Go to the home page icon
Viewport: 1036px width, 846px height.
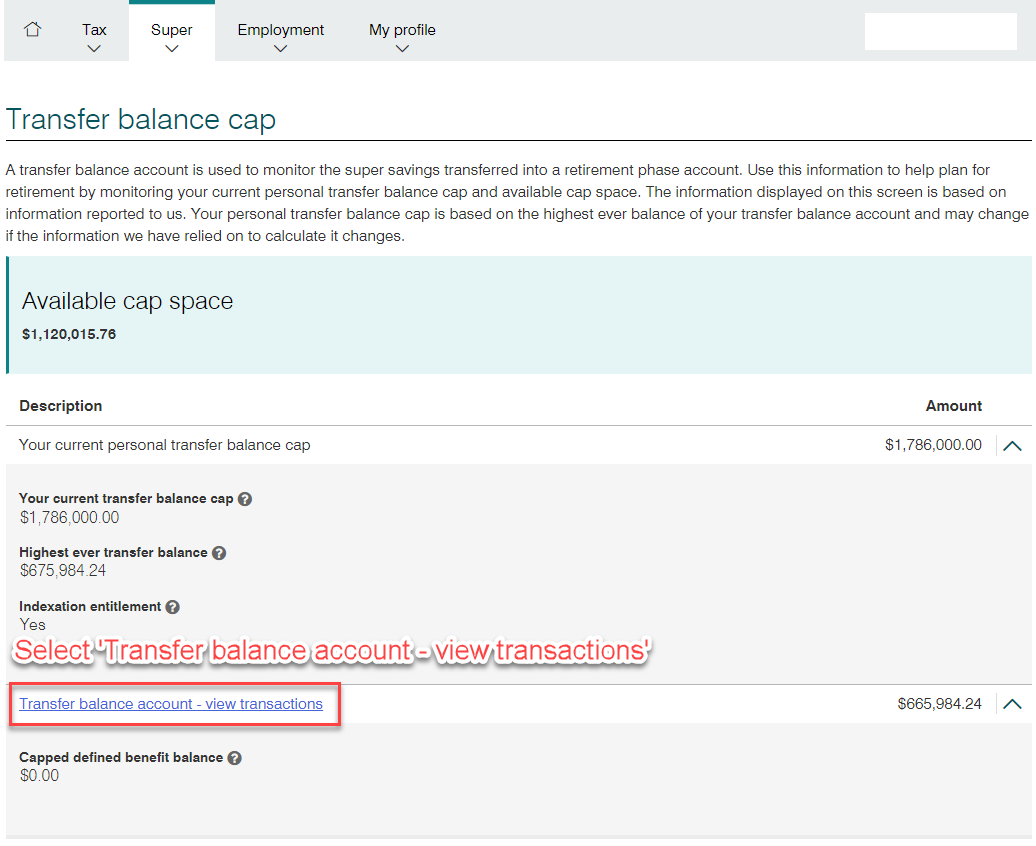[32, 30]
